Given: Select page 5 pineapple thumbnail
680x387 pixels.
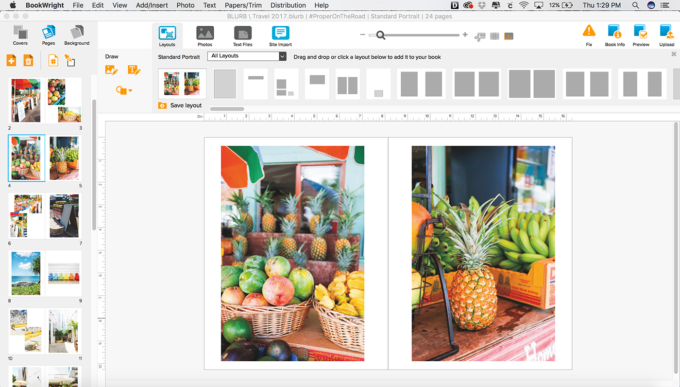Looking at the screenshot, I should 64,158.
